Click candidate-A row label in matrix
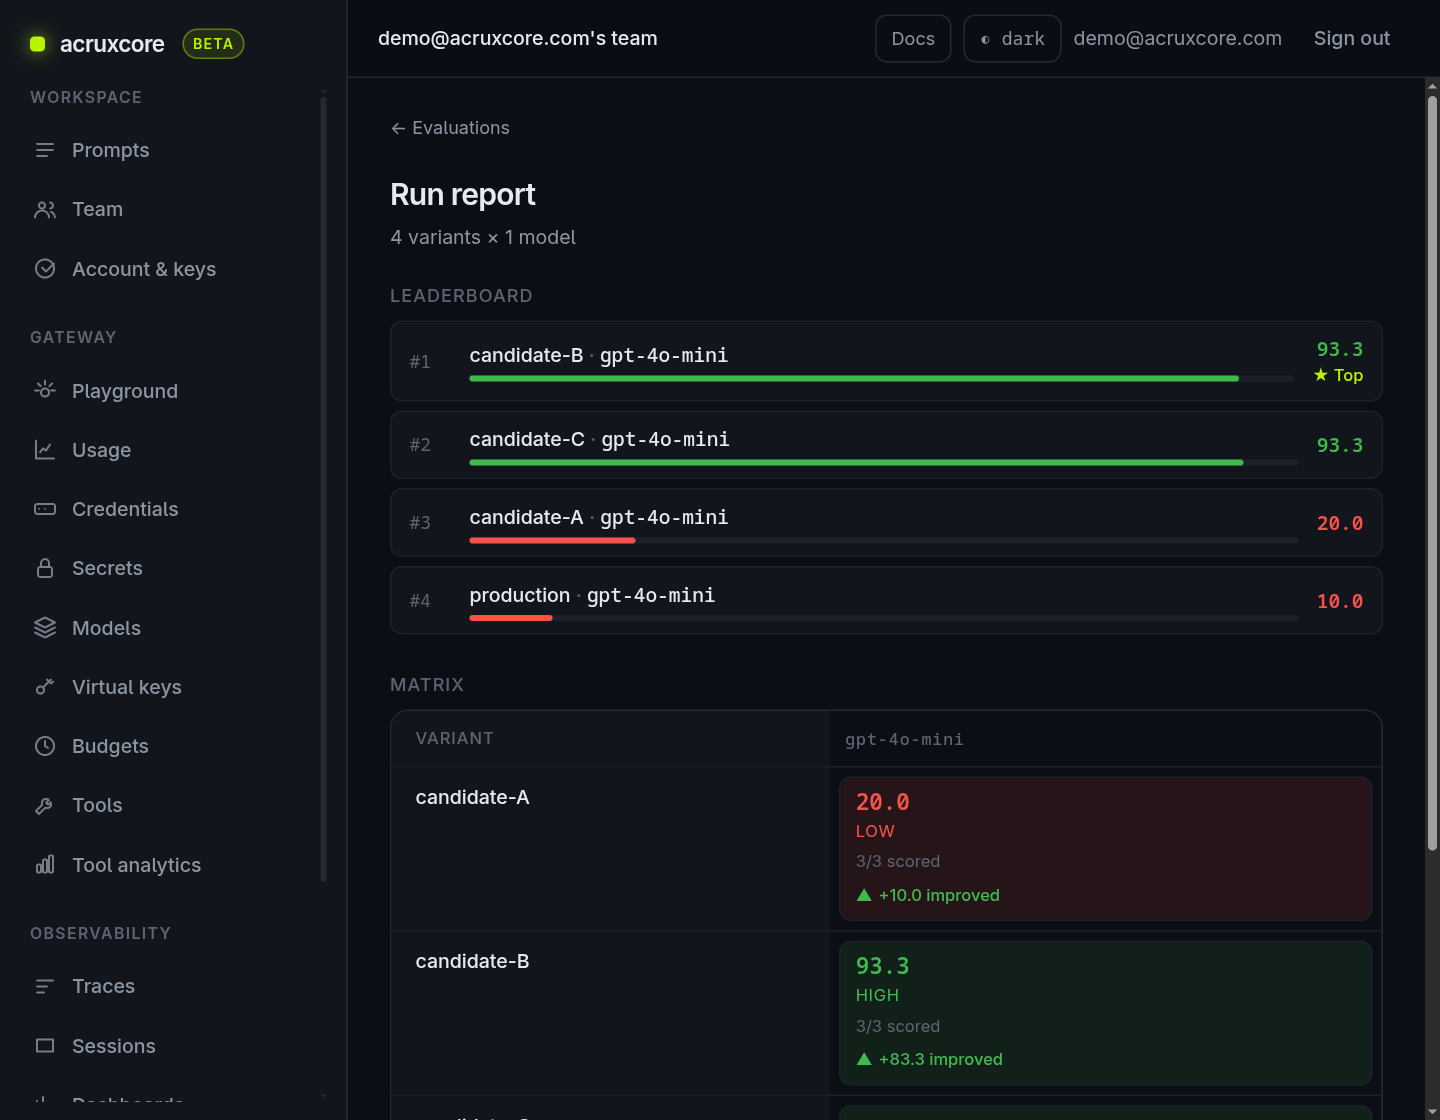This screenshot has width=1440, height=1120. (x=472, y=797)
